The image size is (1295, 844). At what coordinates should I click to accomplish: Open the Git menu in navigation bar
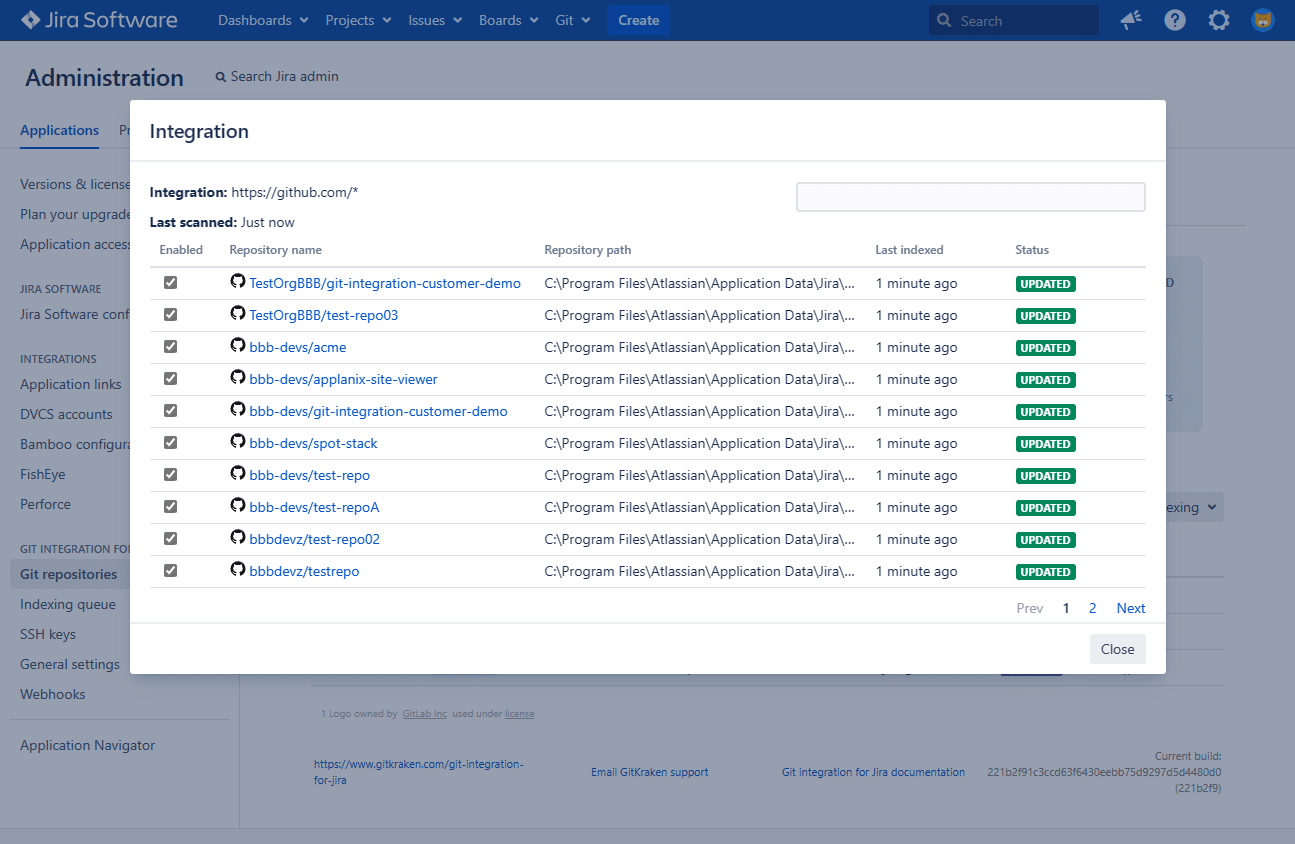click(573, 20)
